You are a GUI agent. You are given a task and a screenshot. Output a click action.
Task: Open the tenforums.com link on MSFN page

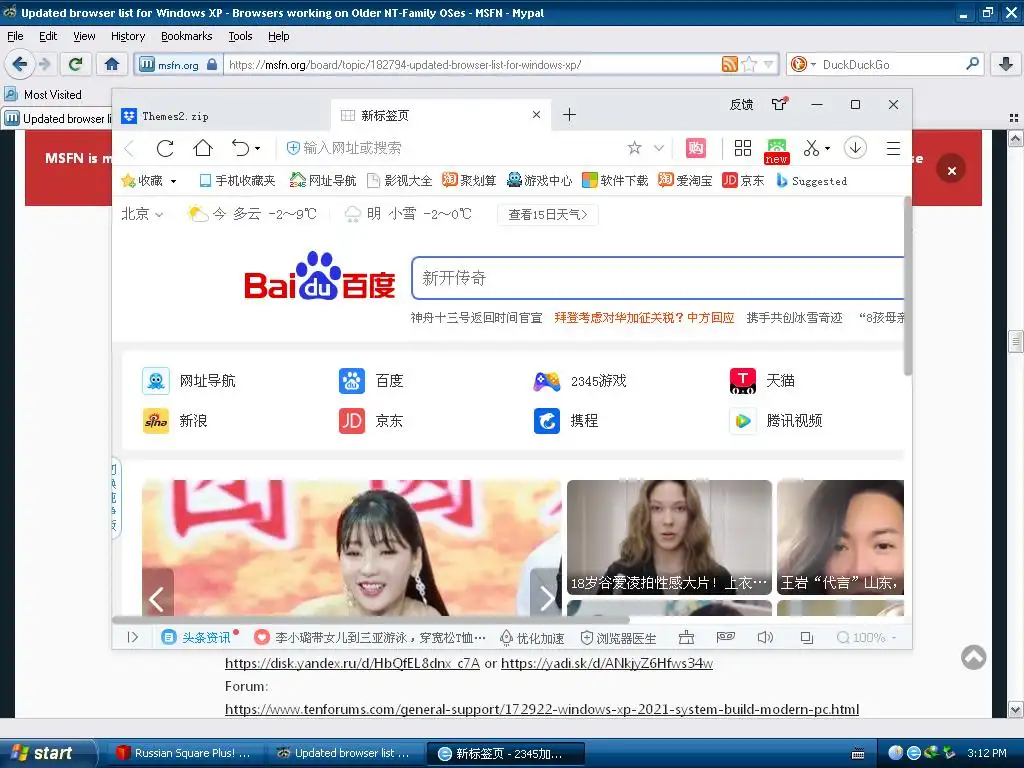point(542,709)
